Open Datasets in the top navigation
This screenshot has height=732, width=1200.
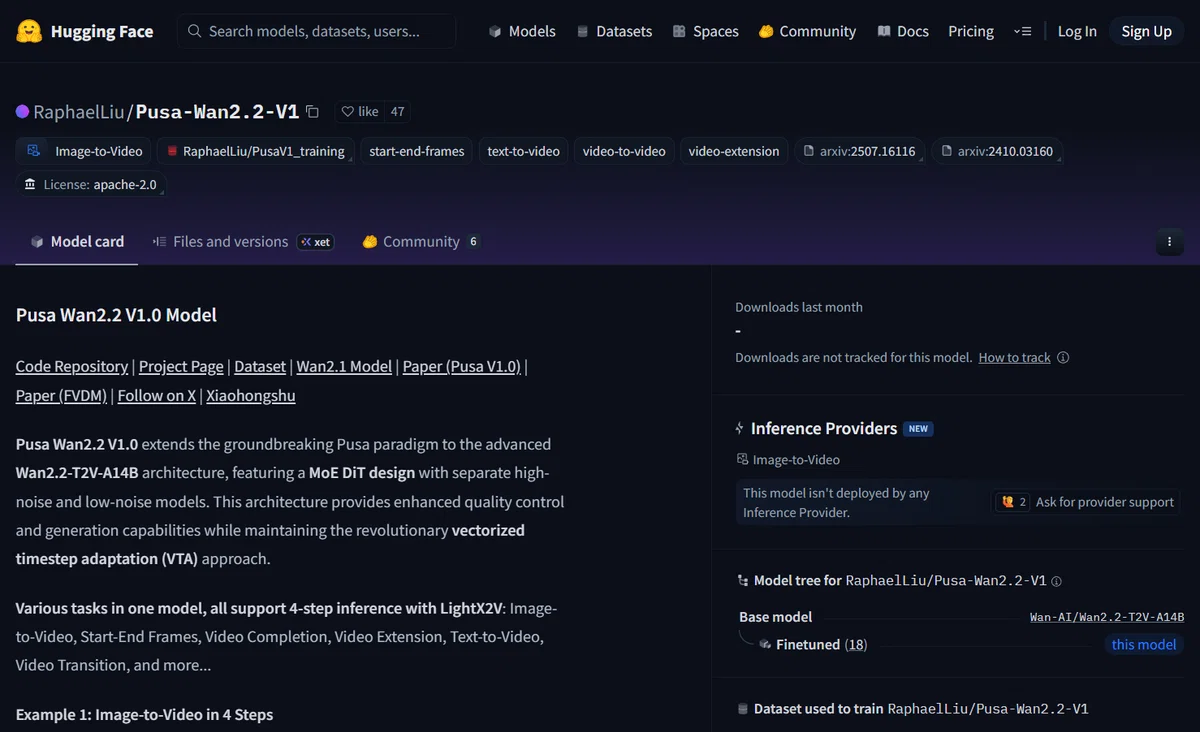pos(614,31)
